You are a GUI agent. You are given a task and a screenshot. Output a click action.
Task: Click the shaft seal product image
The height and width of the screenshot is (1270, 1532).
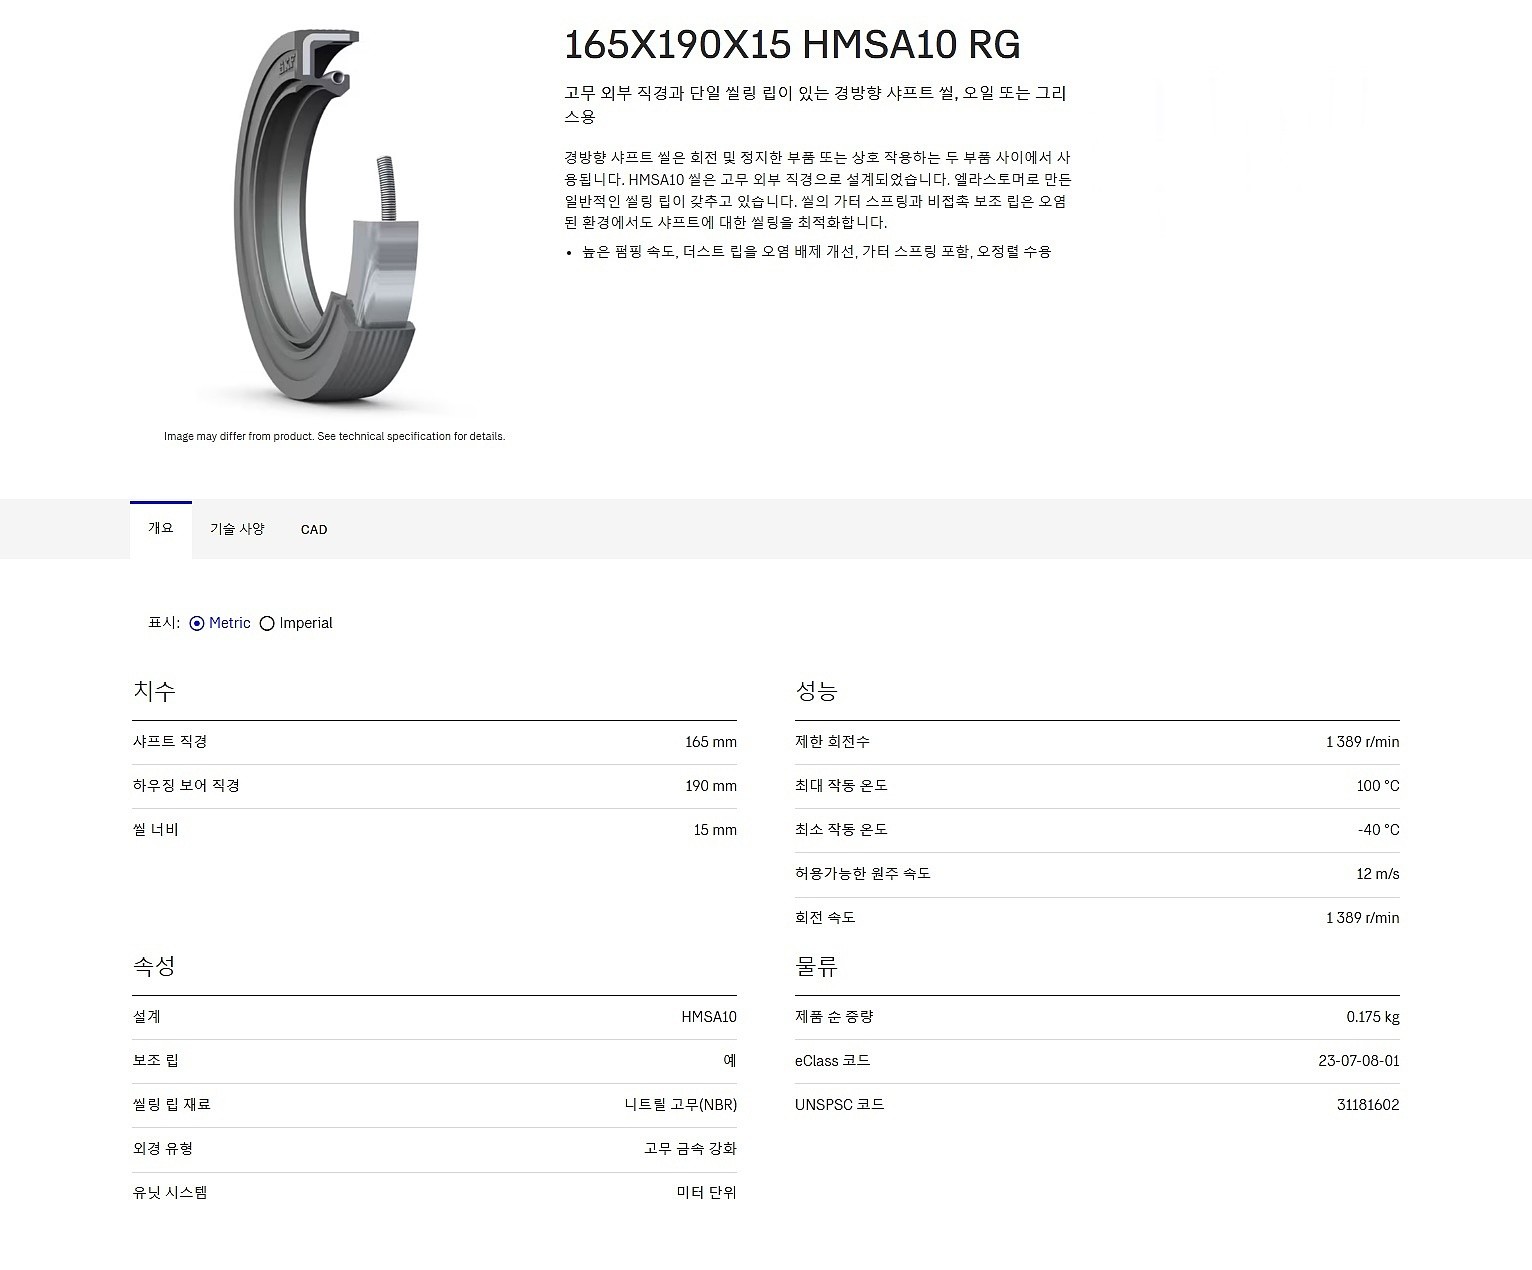pyautogui.click(x=333, y=218)
